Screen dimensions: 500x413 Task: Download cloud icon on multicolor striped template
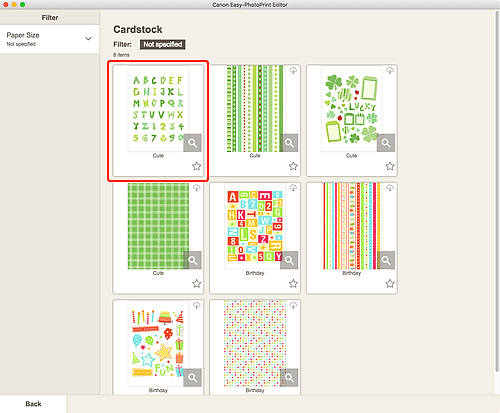pyautogui.click(x=390, y=188)
